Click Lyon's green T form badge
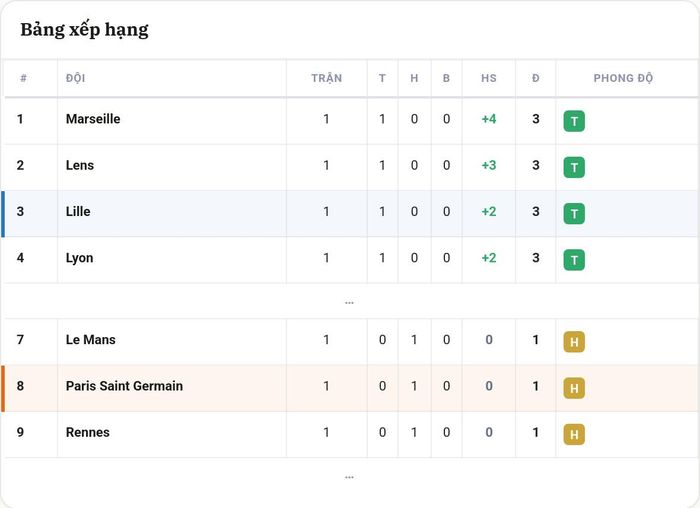Image resolution: width=700 pixels, height=508 pixels. tap(574, 260)
